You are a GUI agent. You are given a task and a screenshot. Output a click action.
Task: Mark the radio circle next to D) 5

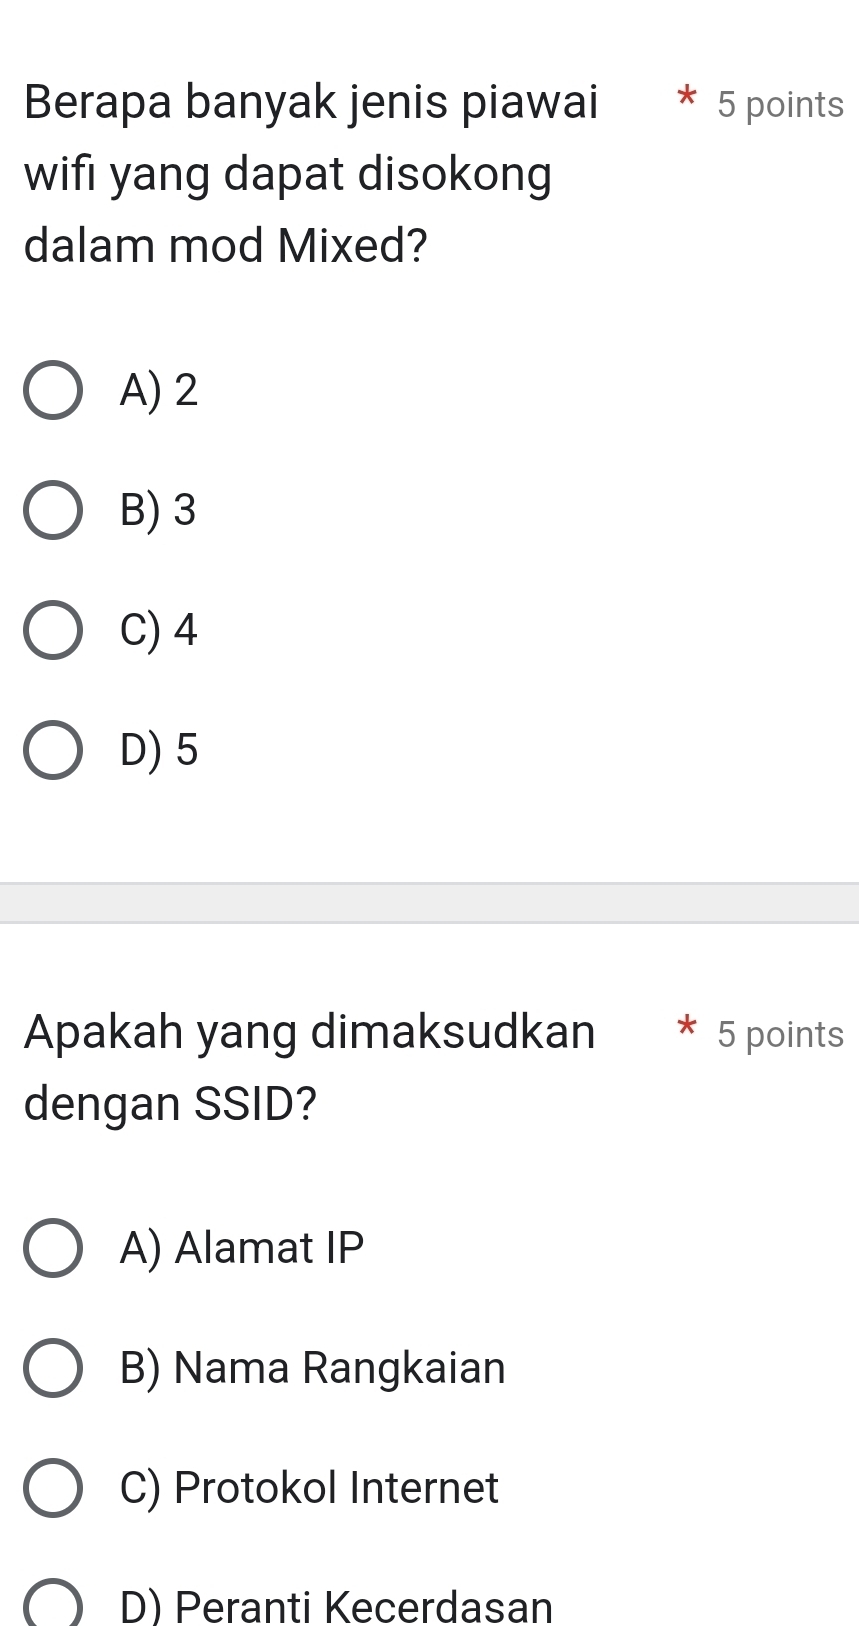pyautogui.click(x=53, y=751)
